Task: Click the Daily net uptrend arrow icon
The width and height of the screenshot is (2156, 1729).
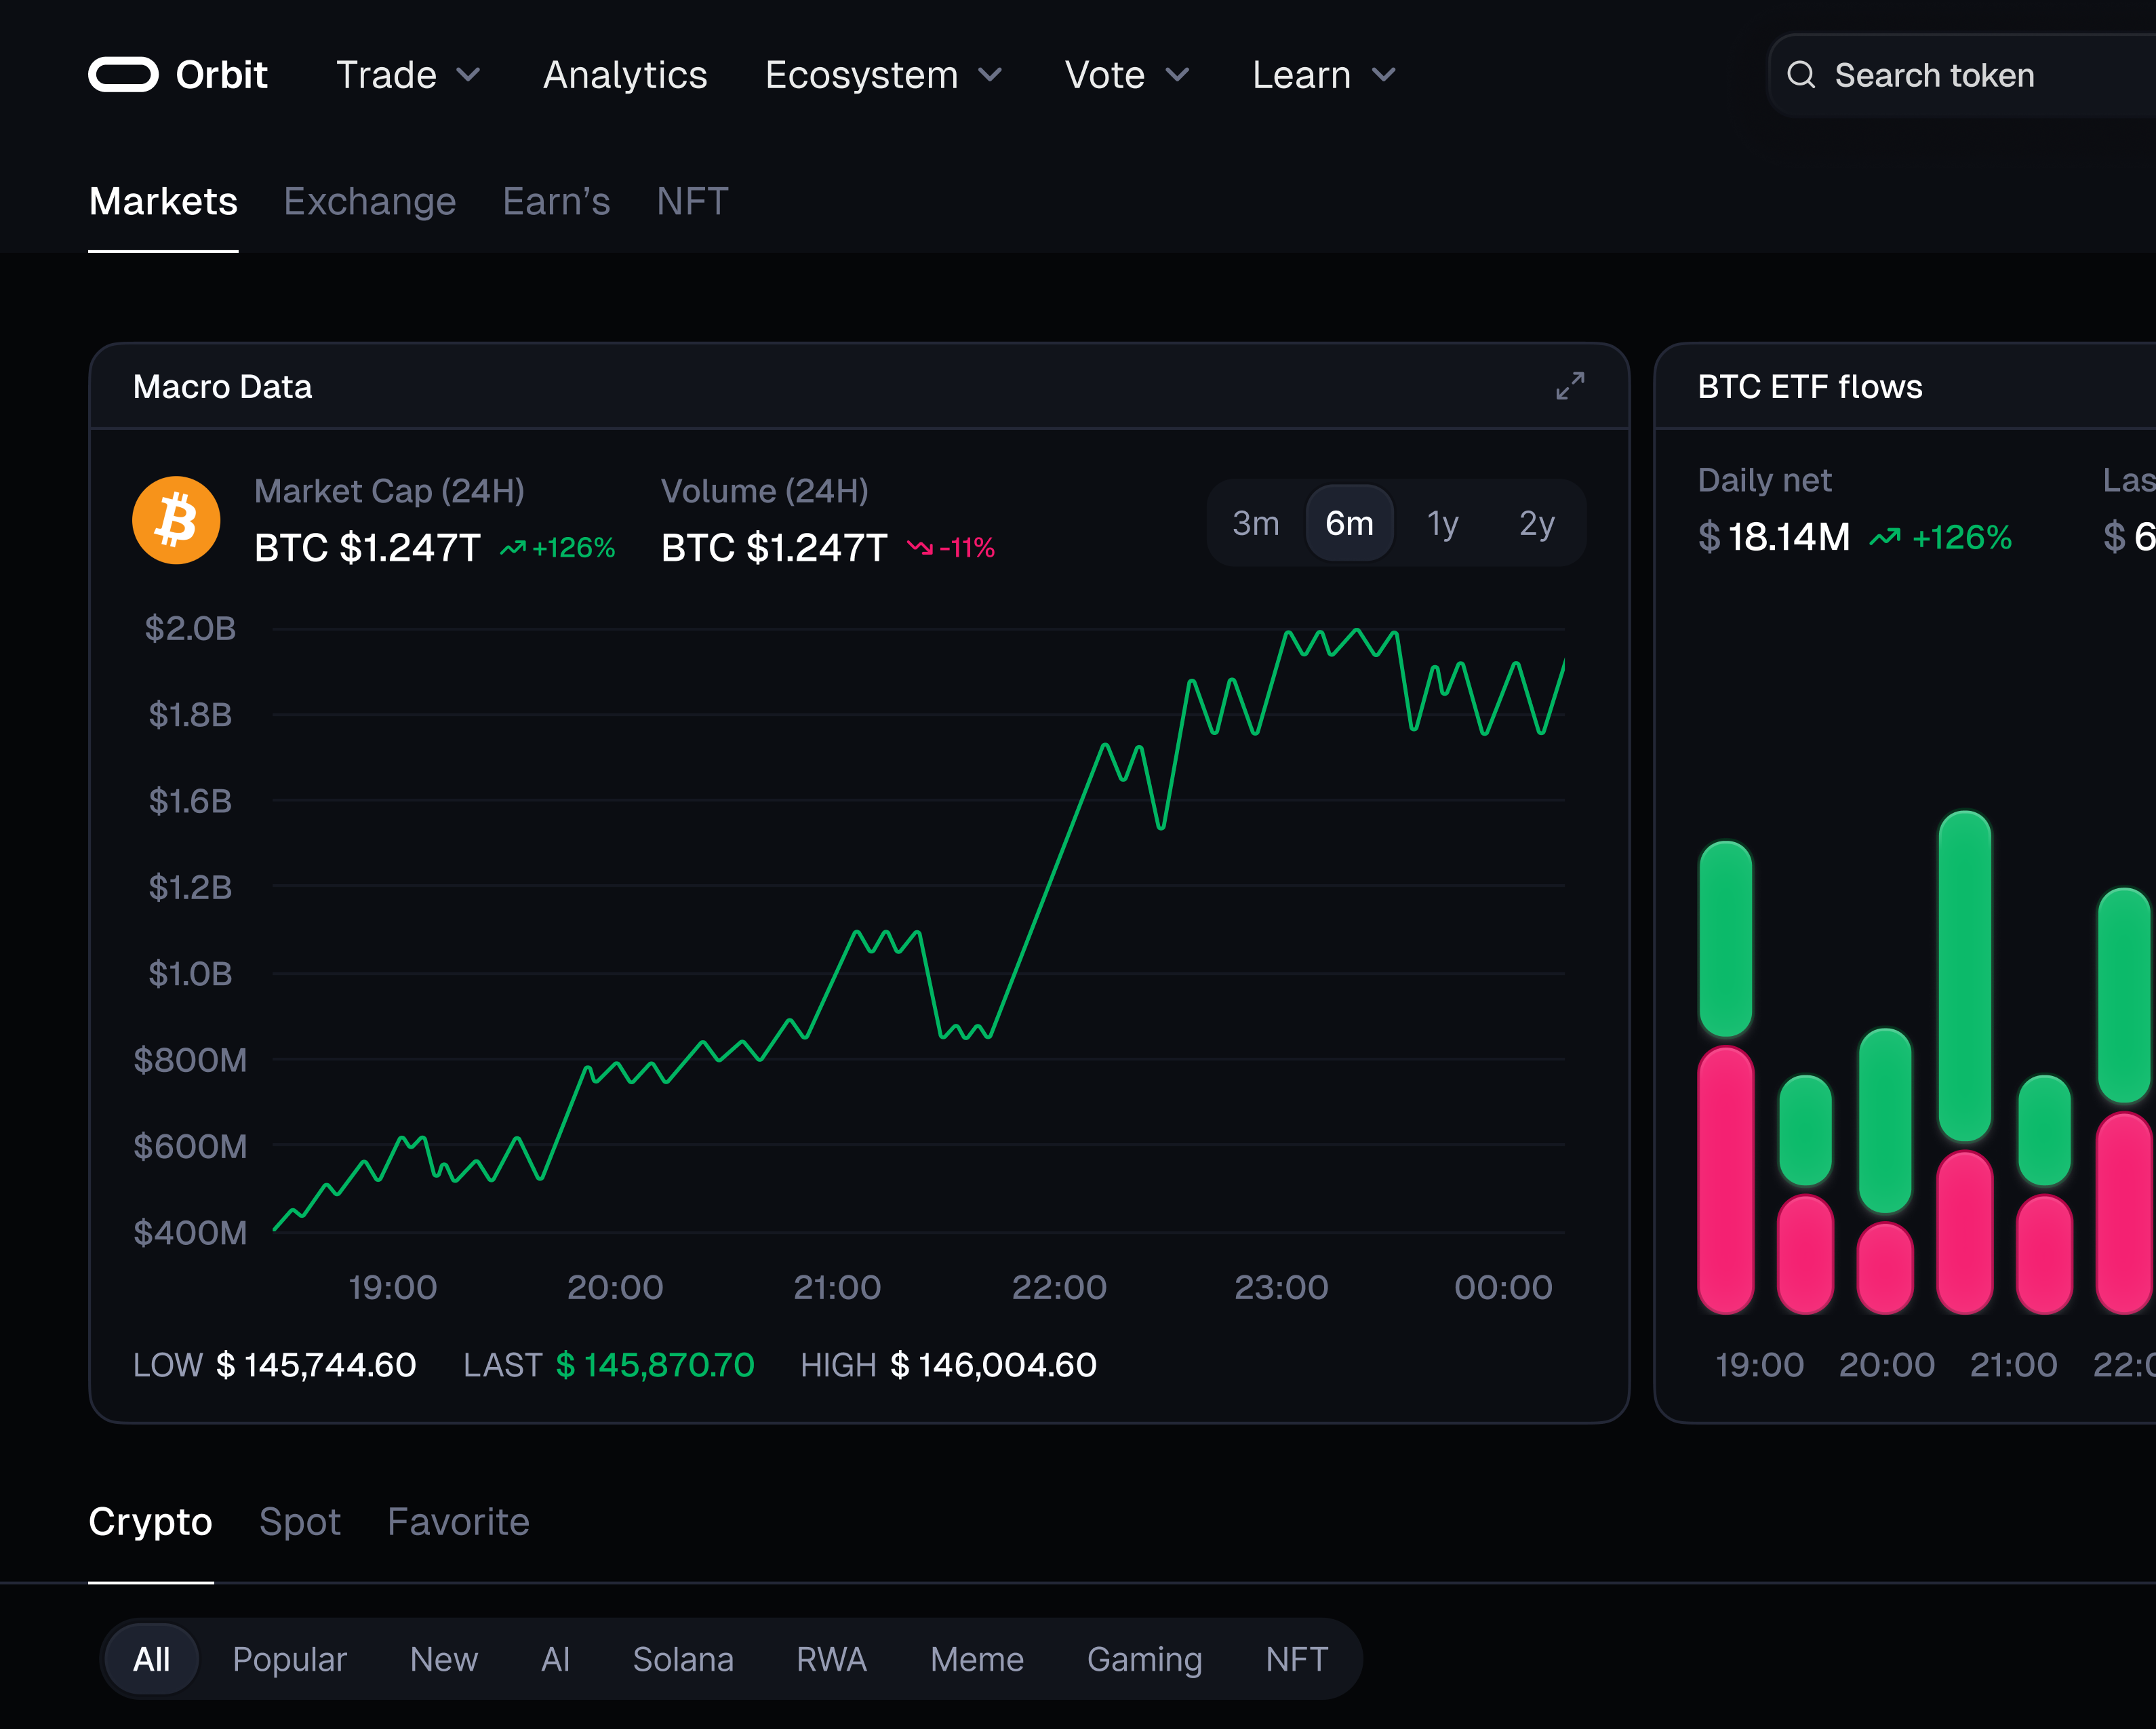Action: pos(1885,538)
